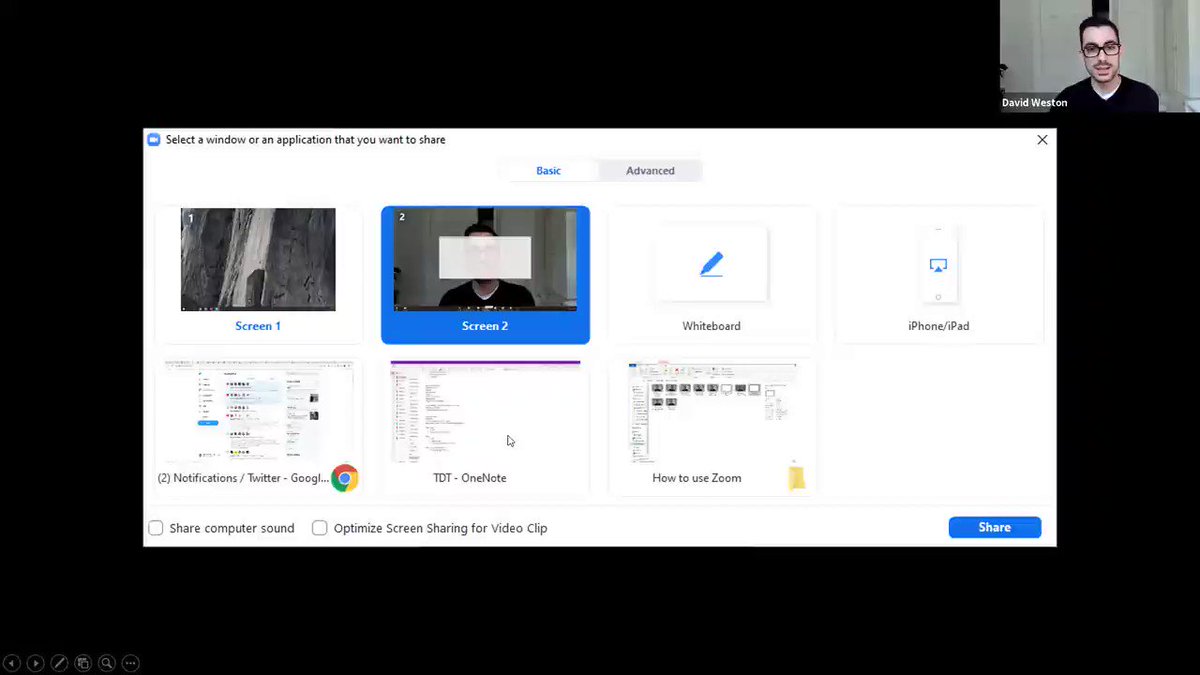The image size is (1200, 675).
Task: Enable Optimize Screen Sharing for Video Clip
Action: tap(320, 528)
